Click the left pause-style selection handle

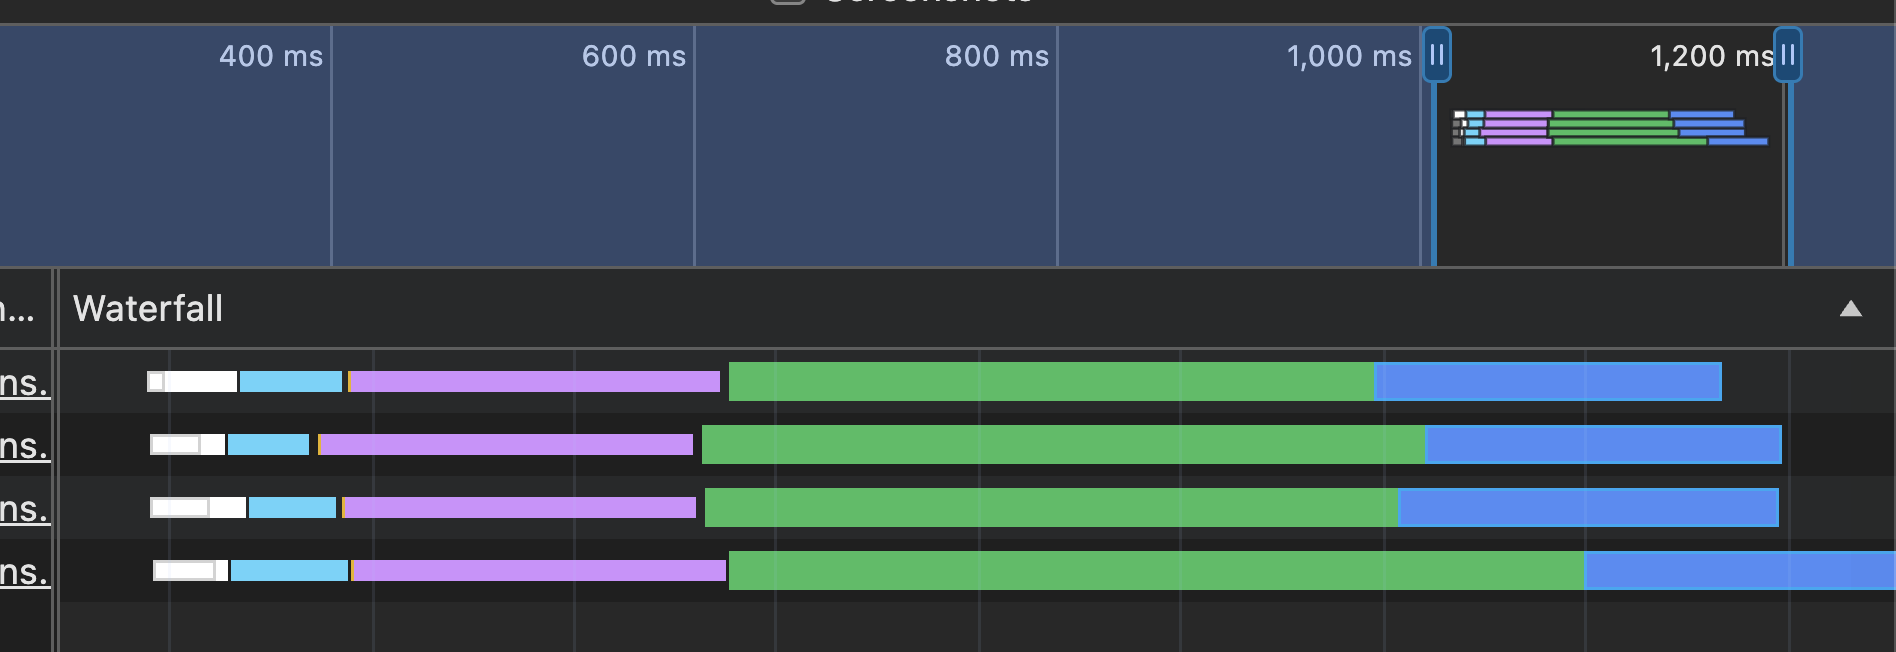tap(1437, 56)
